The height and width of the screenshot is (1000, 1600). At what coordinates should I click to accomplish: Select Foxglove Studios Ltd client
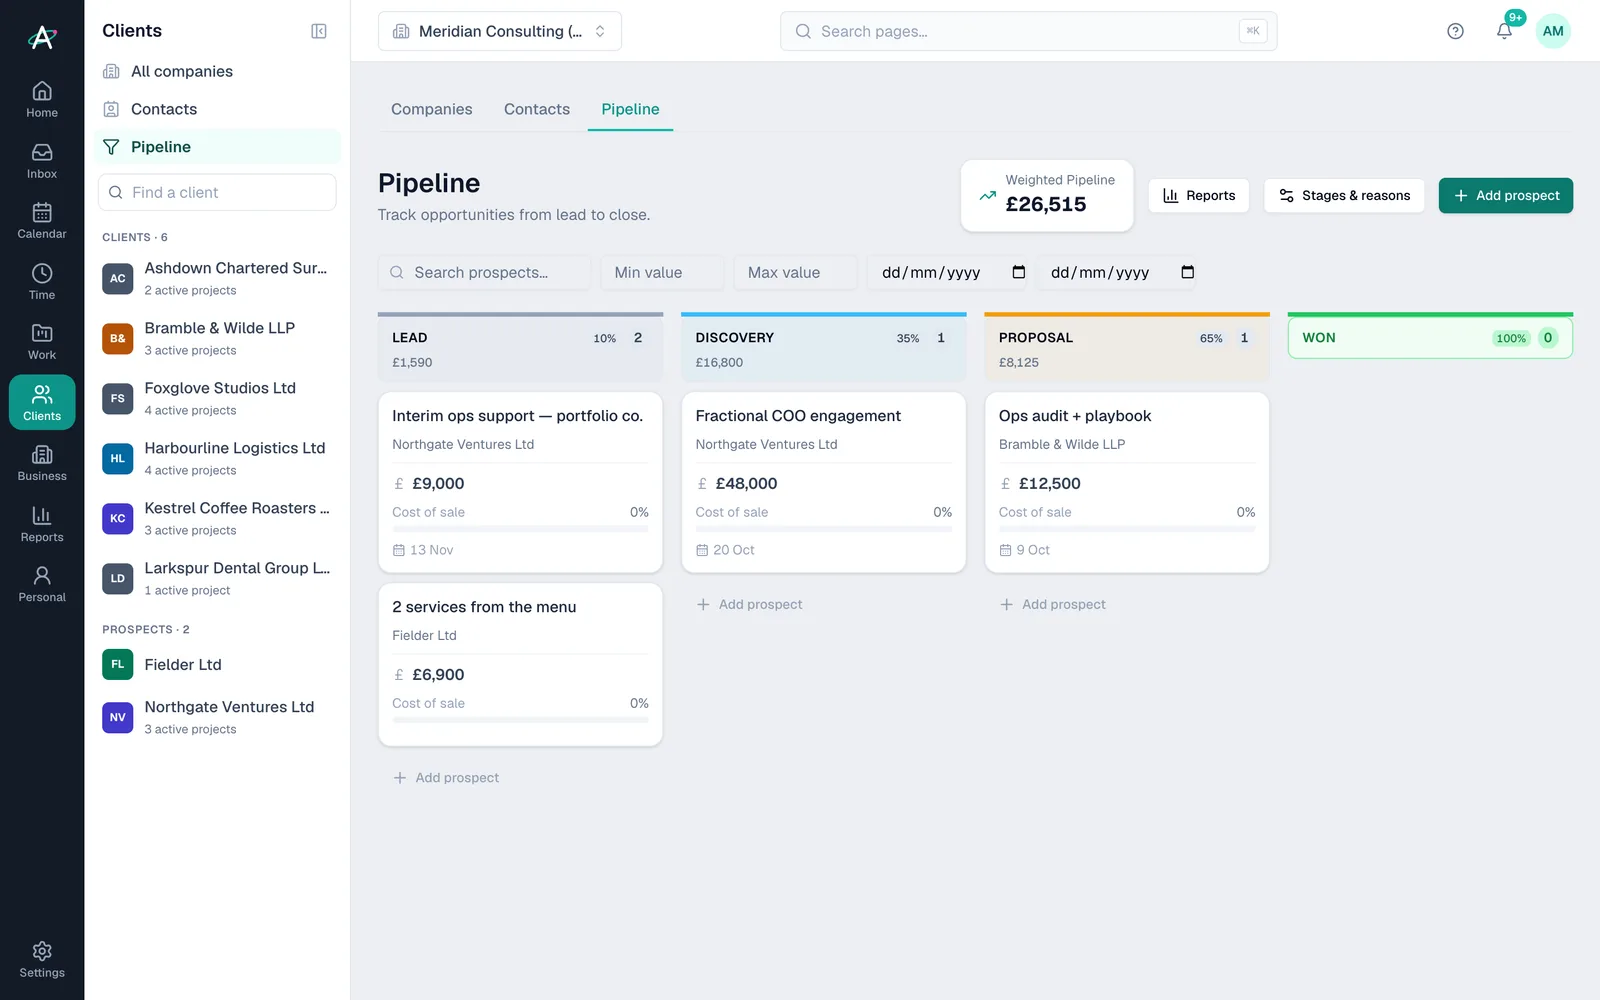click(x=217, y=398)
